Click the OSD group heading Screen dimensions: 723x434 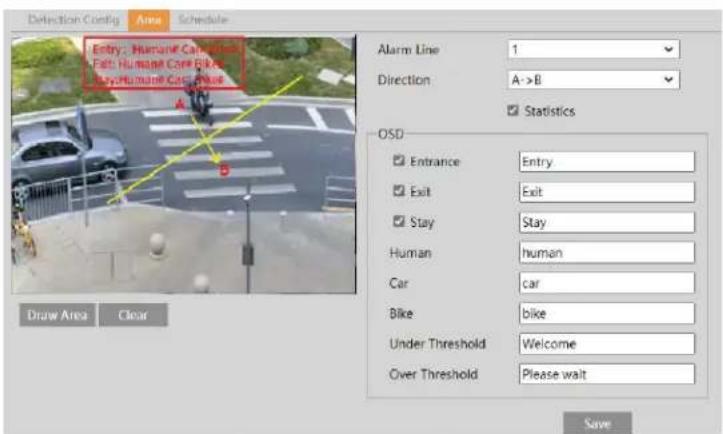391,134
